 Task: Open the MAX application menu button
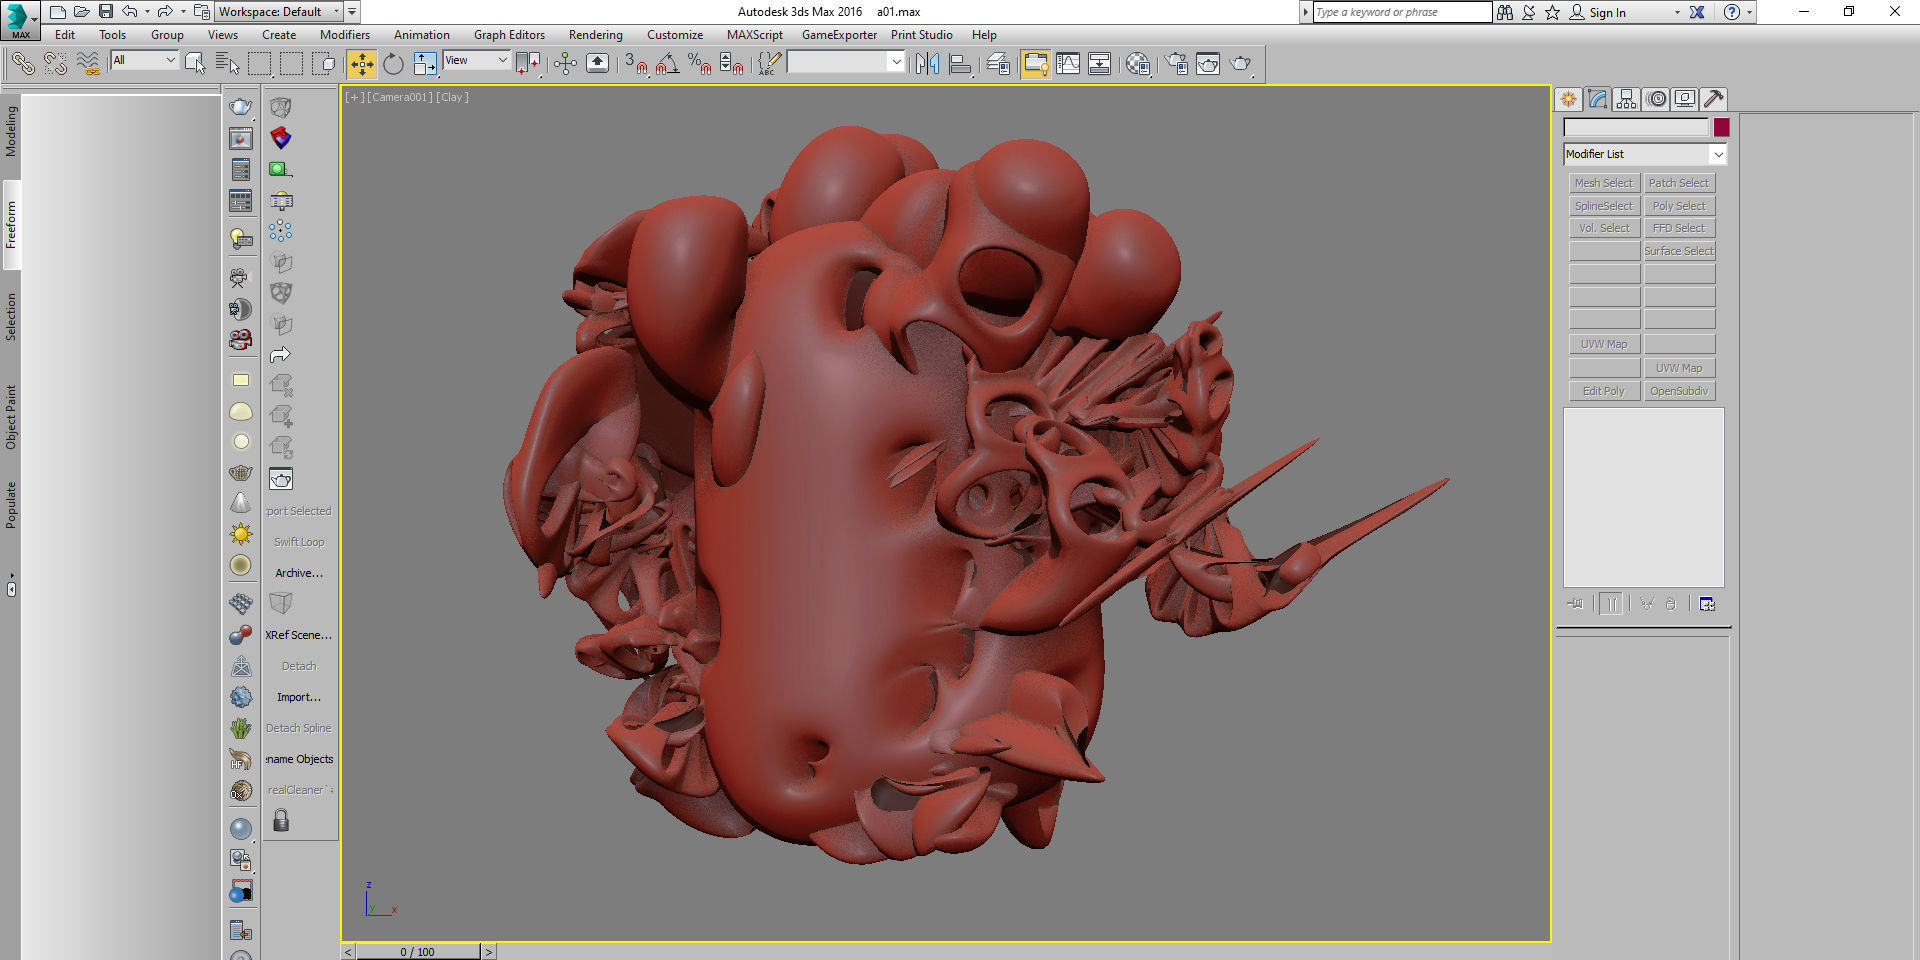(19, 19)
